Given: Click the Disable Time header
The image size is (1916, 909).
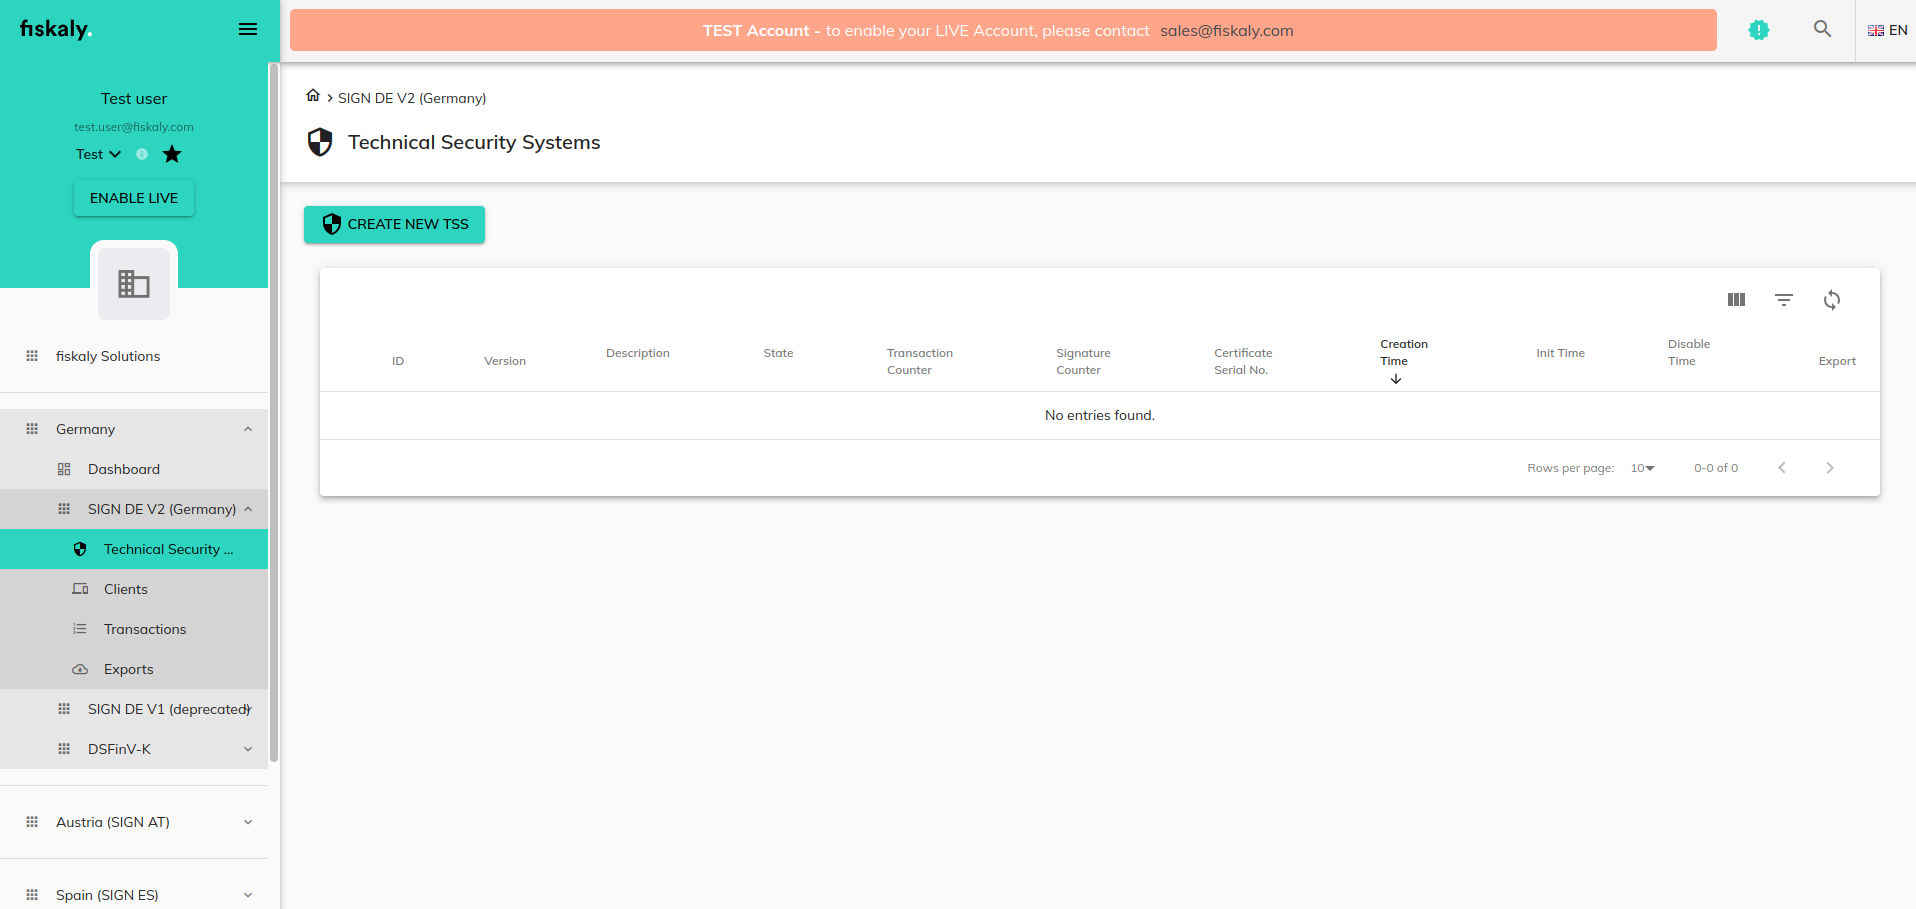Looking at the screenshot, I should (1689, 352).
